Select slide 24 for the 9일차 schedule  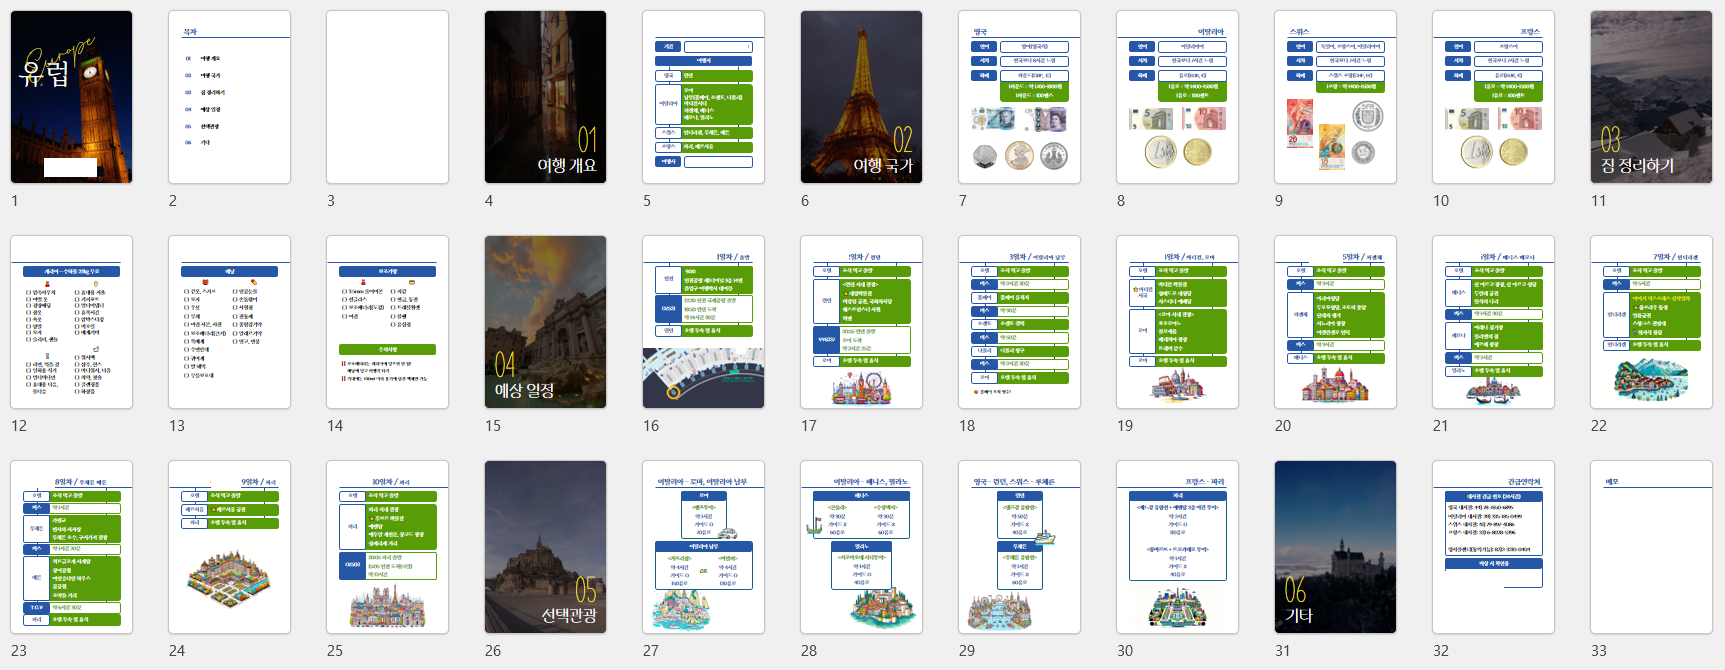pyautogui.click(x=229, y=547)
